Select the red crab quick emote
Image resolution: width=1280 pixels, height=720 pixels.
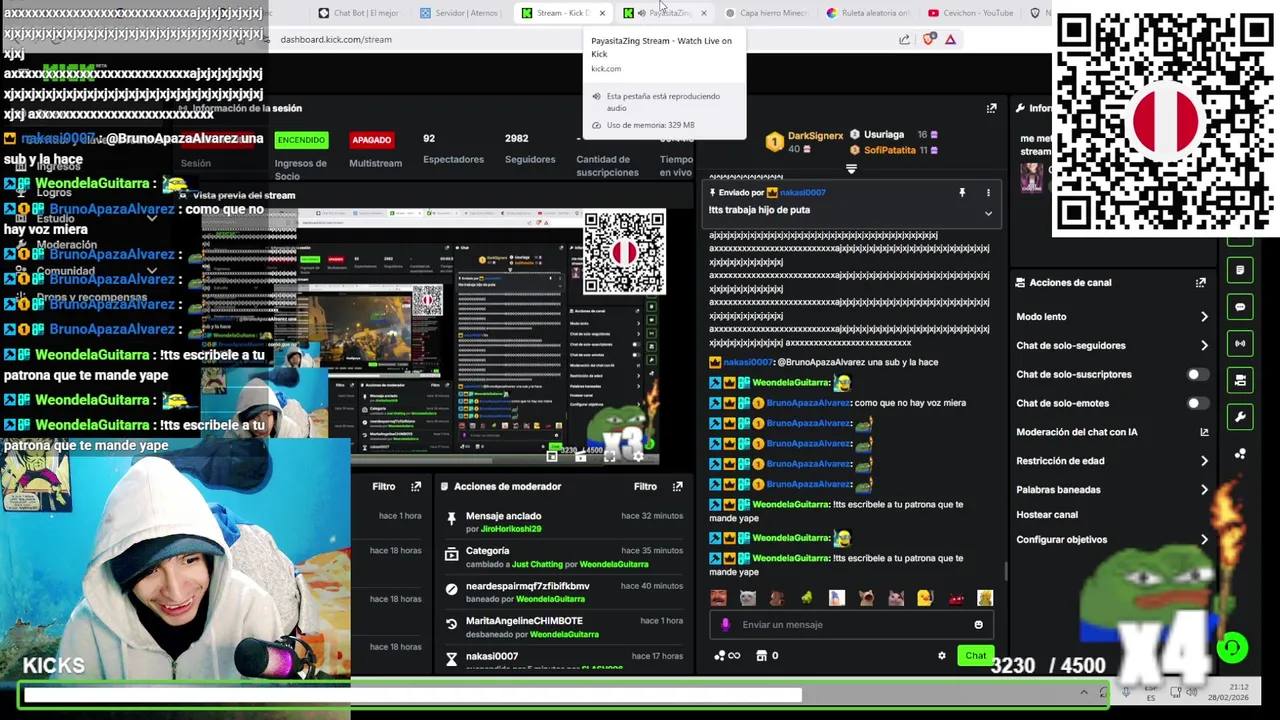click(x=955, y=598)
